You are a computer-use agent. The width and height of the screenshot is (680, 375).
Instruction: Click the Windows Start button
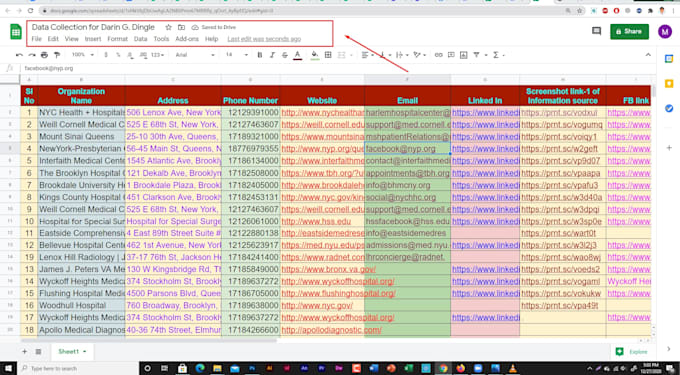[8, 368]
